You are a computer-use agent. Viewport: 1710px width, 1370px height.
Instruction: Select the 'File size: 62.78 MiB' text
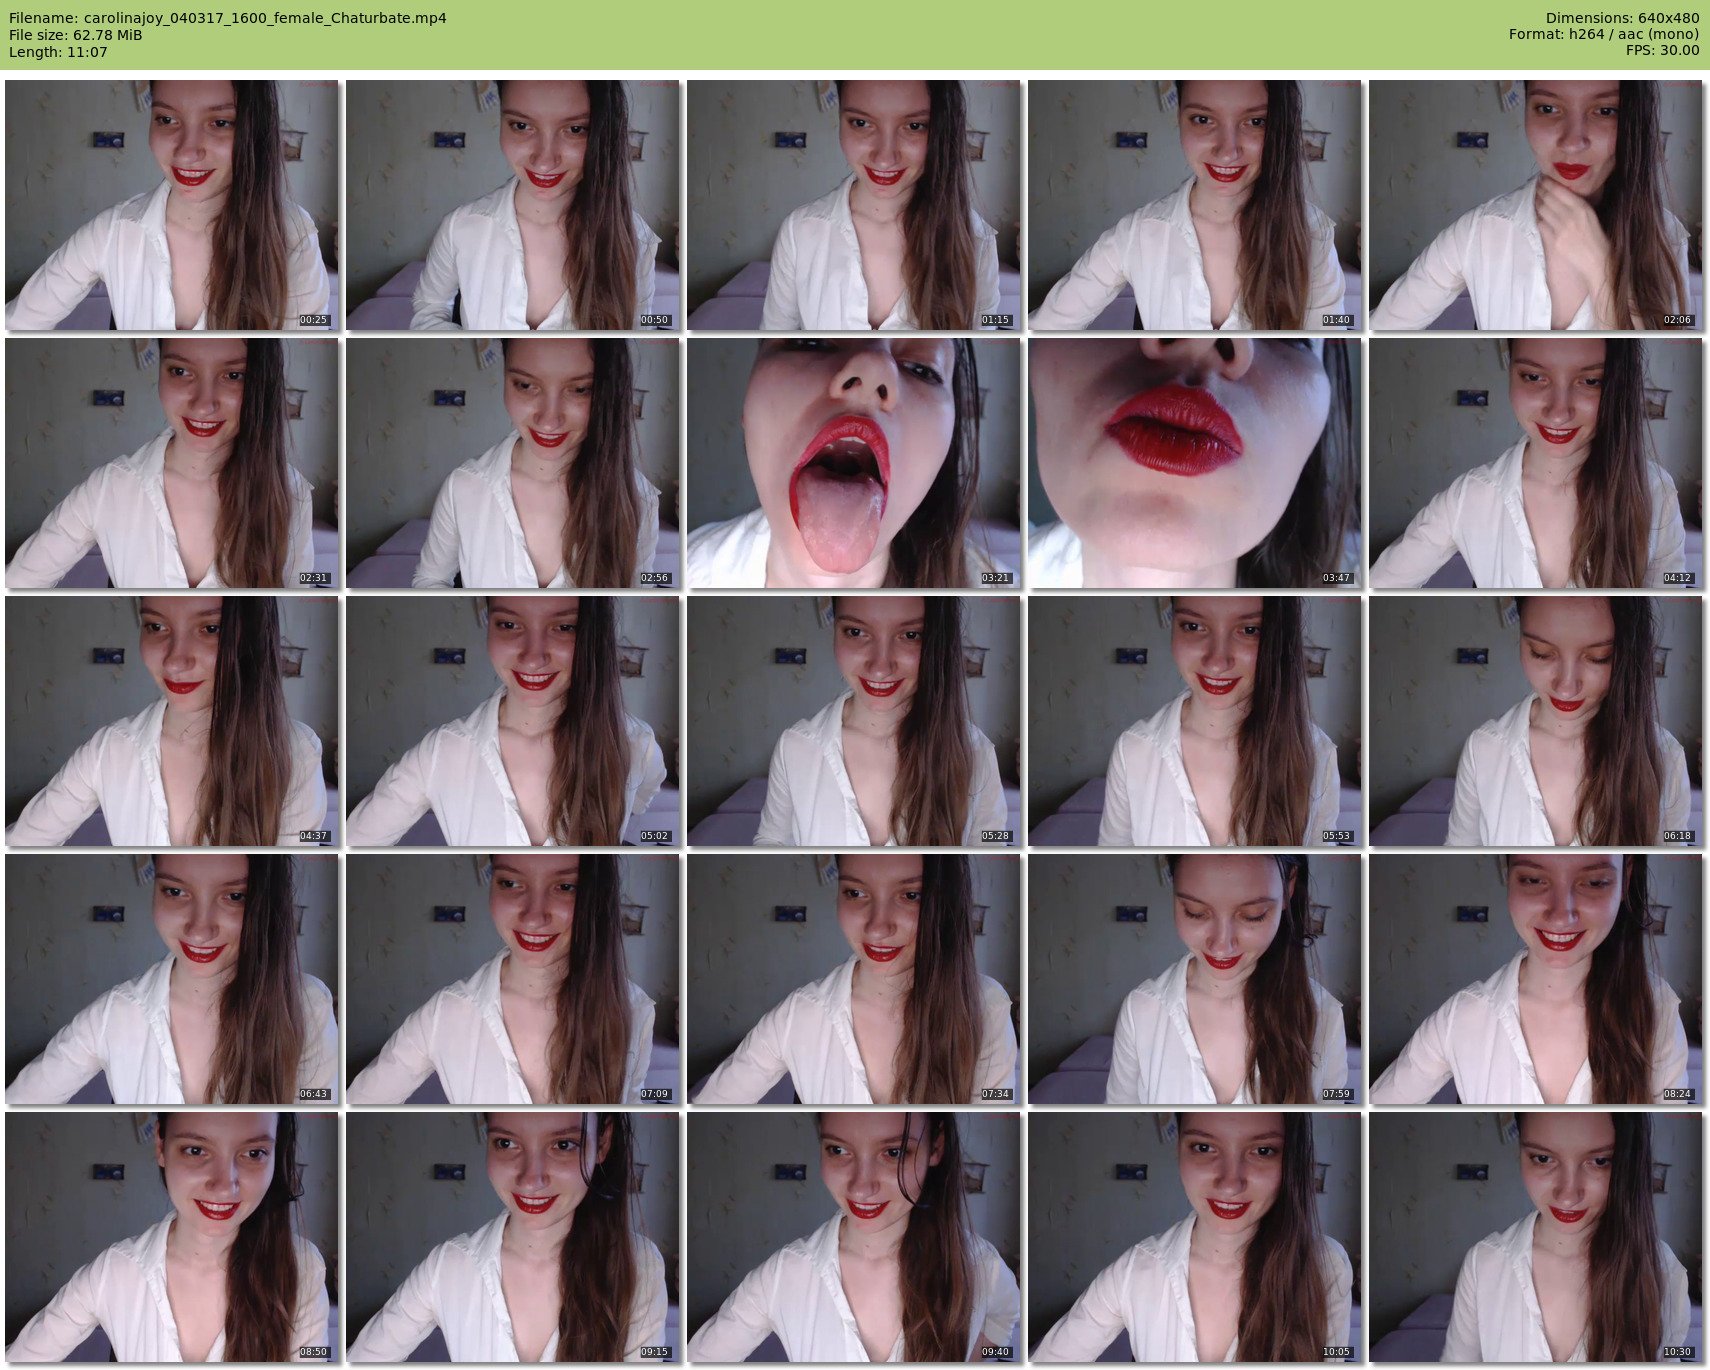(75, 35)
